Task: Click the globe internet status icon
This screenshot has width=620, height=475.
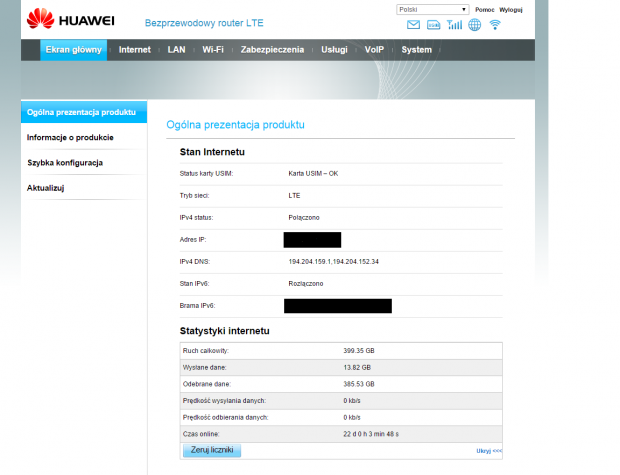Action: click(475, 25)
